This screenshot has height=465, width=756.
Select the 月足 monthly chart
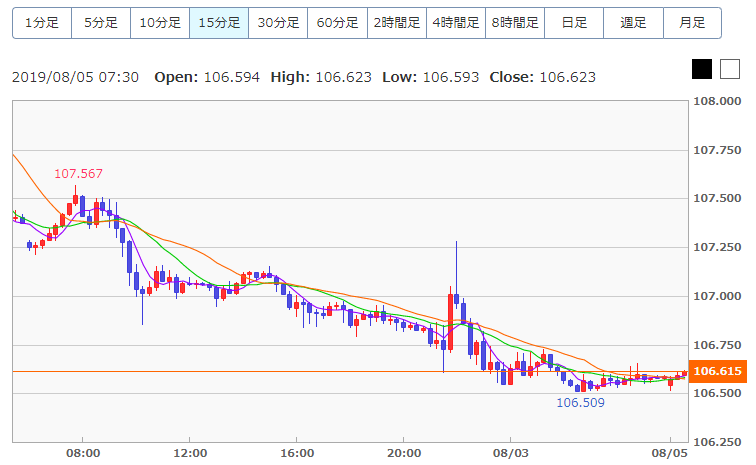pos(692,22)
